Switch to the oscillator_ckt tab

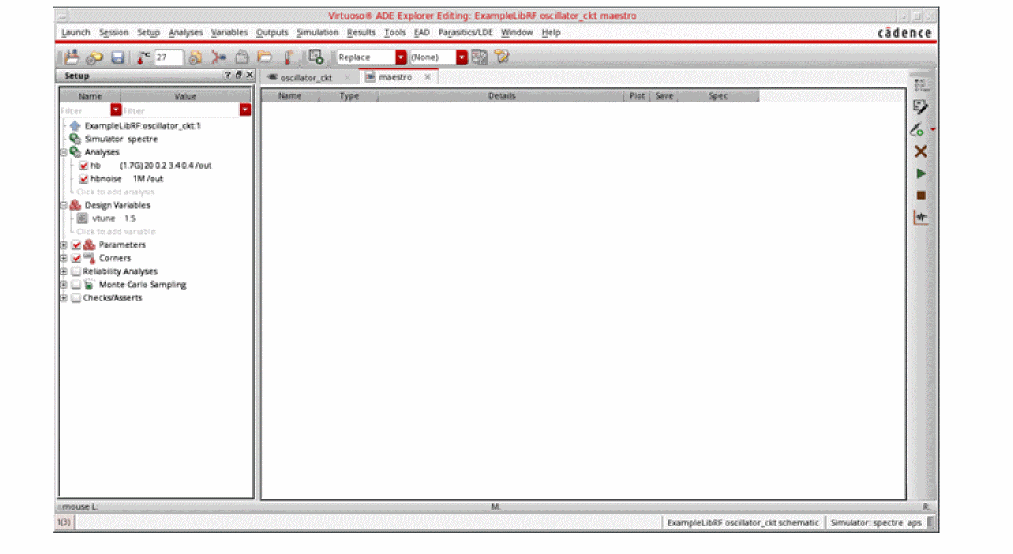(306, 77)
